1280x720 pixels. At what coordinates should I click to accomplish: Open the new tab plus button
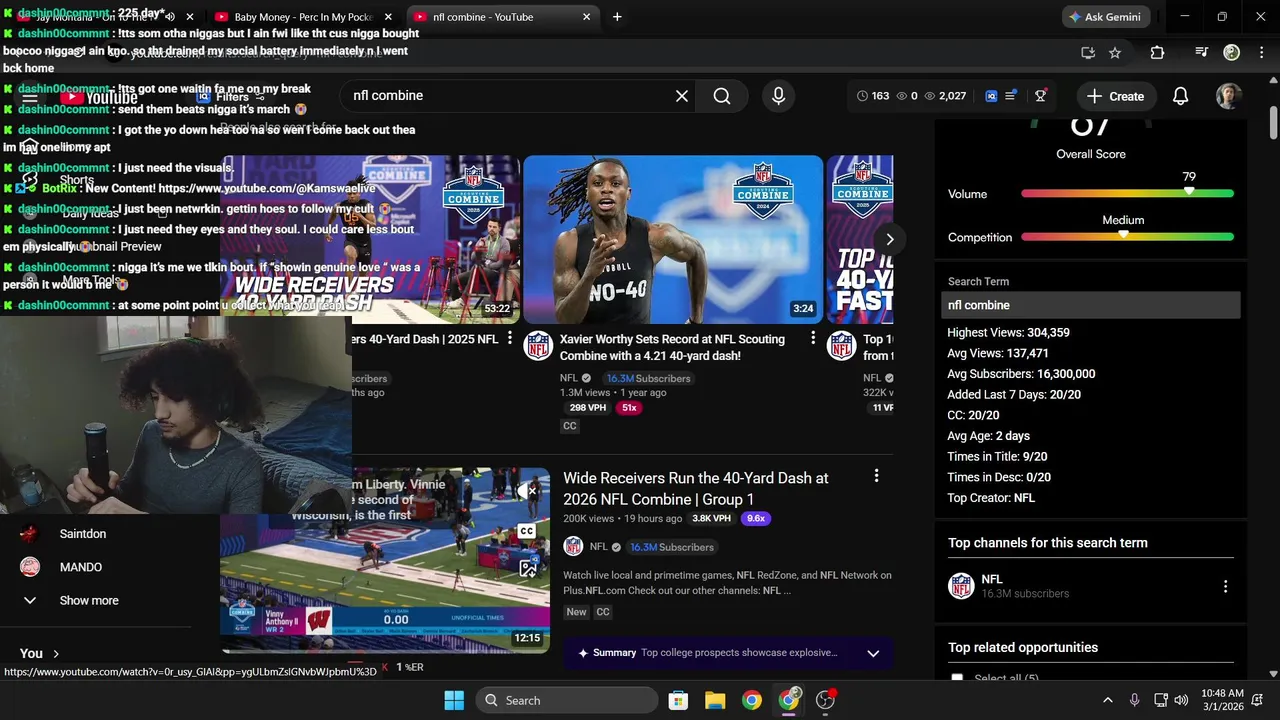tap(617, 17)
